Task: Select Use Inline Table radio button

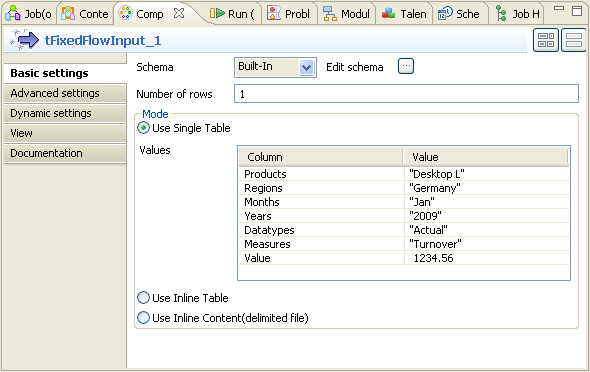Action: tap(143, 298)
